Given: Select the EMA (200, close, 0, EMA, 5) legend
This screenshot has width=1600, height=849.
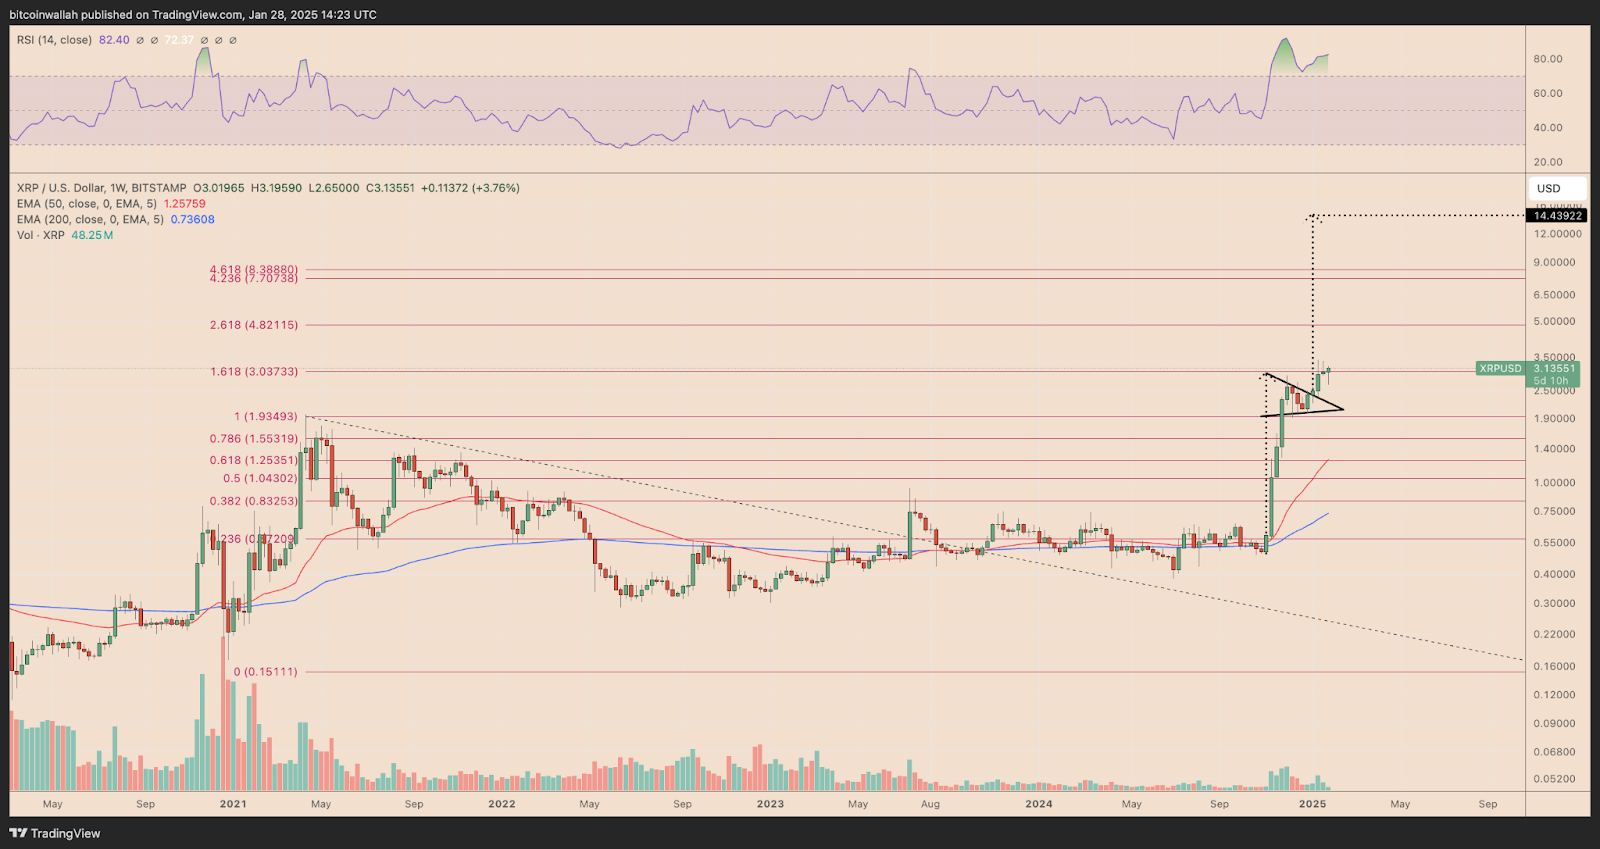Looking at the screenshot, I should [91, 220].
